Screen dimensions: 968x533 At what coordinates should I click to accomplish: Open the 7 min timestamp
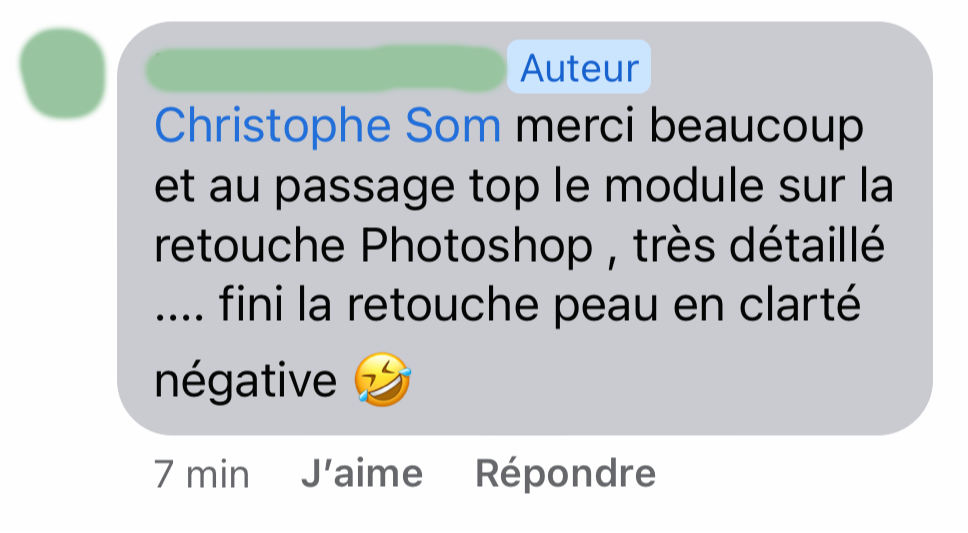point(202,474)
